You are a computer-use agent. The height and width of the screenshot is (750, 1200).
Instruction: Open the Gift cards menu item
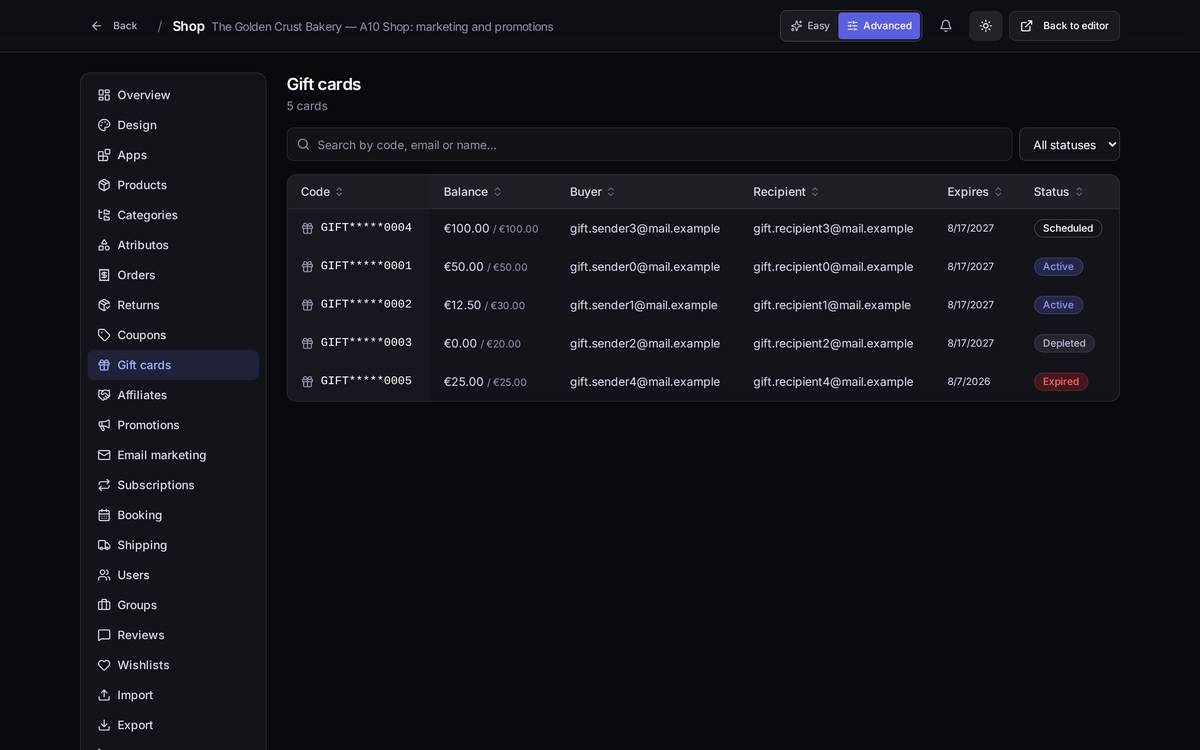pyautogui.click(x=173, y=365)
